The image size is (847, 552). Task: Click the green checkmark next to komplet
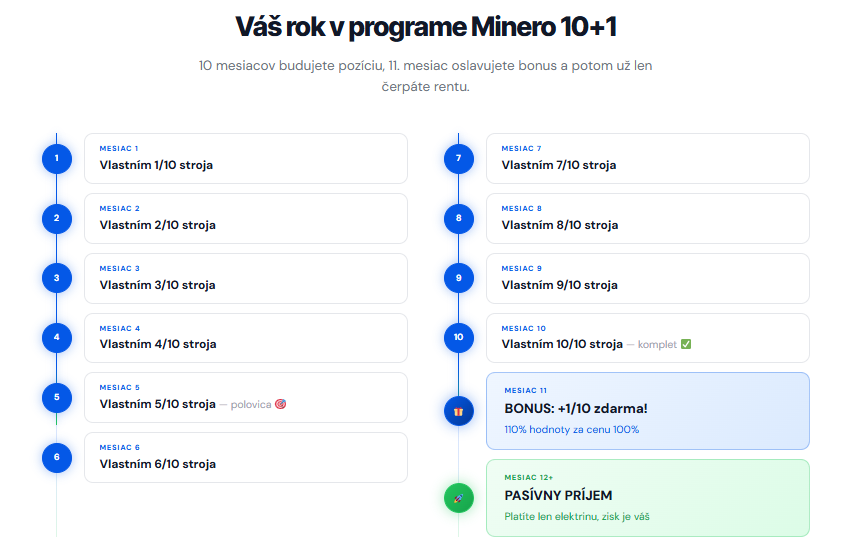click(686, 344)
